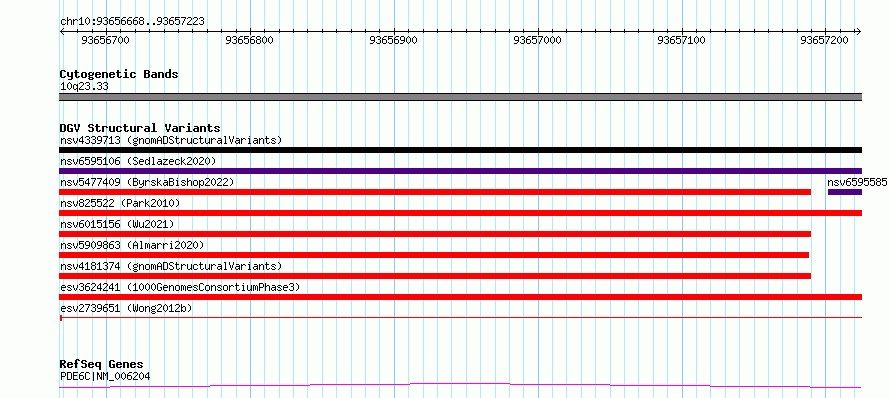890x398 pixels.
Task: Select the nsv6015156 Wu2021 red bar
Action: click(435, 234)
